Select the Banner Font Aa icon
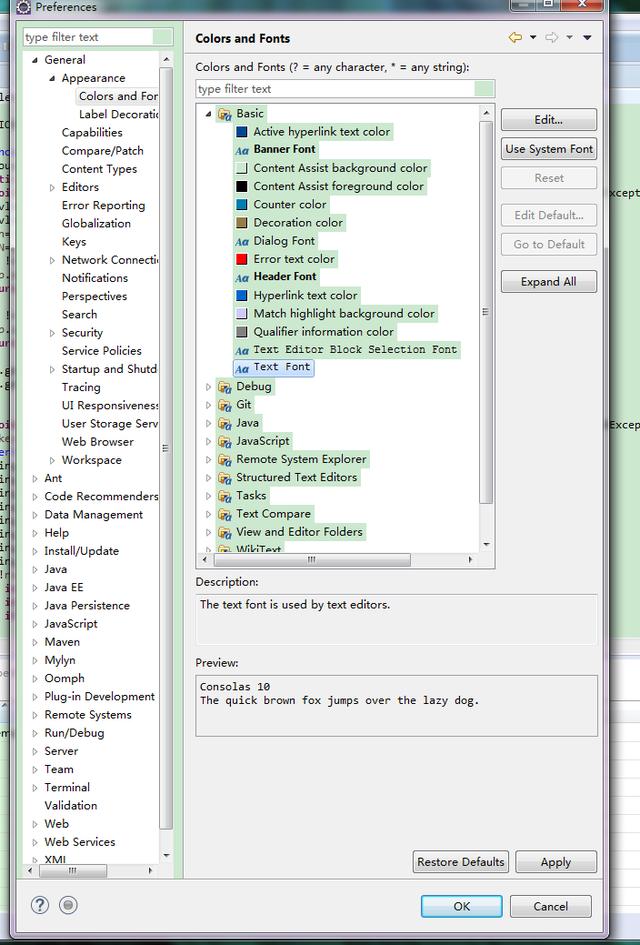 pyautogui.click(x=242, y=150)
